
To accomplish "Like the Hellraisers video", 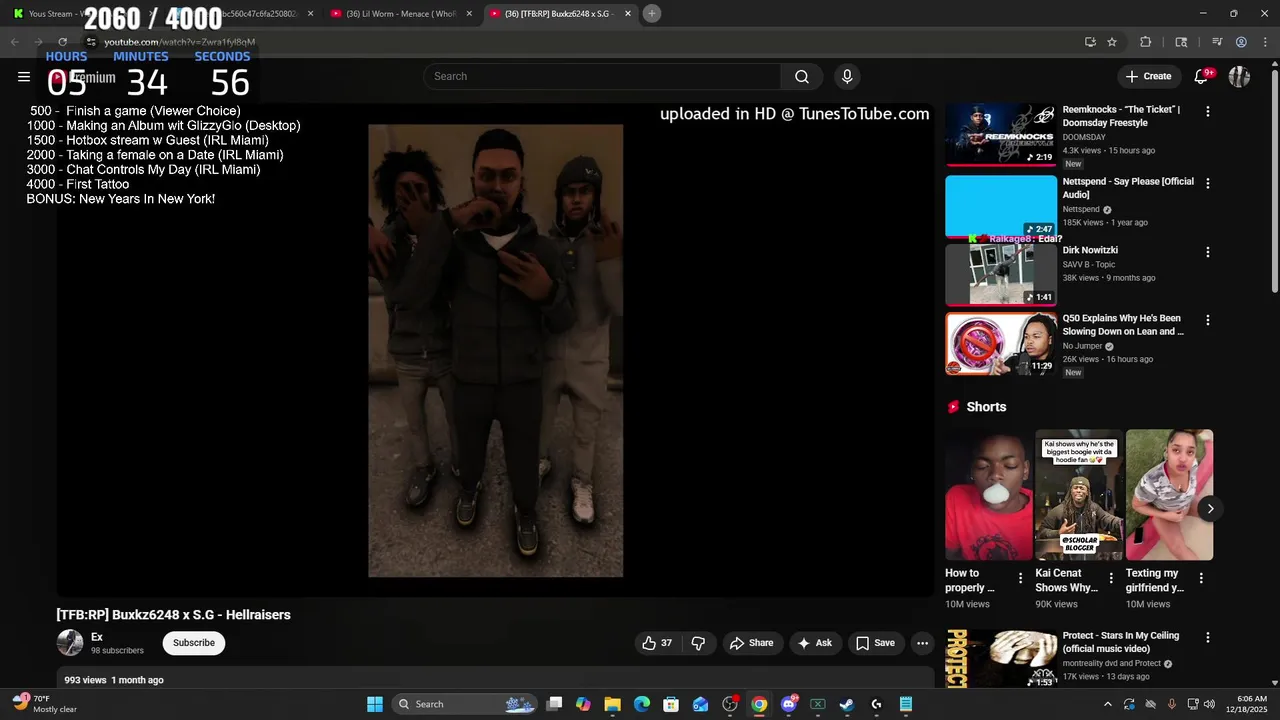I will tap(657, 643).
